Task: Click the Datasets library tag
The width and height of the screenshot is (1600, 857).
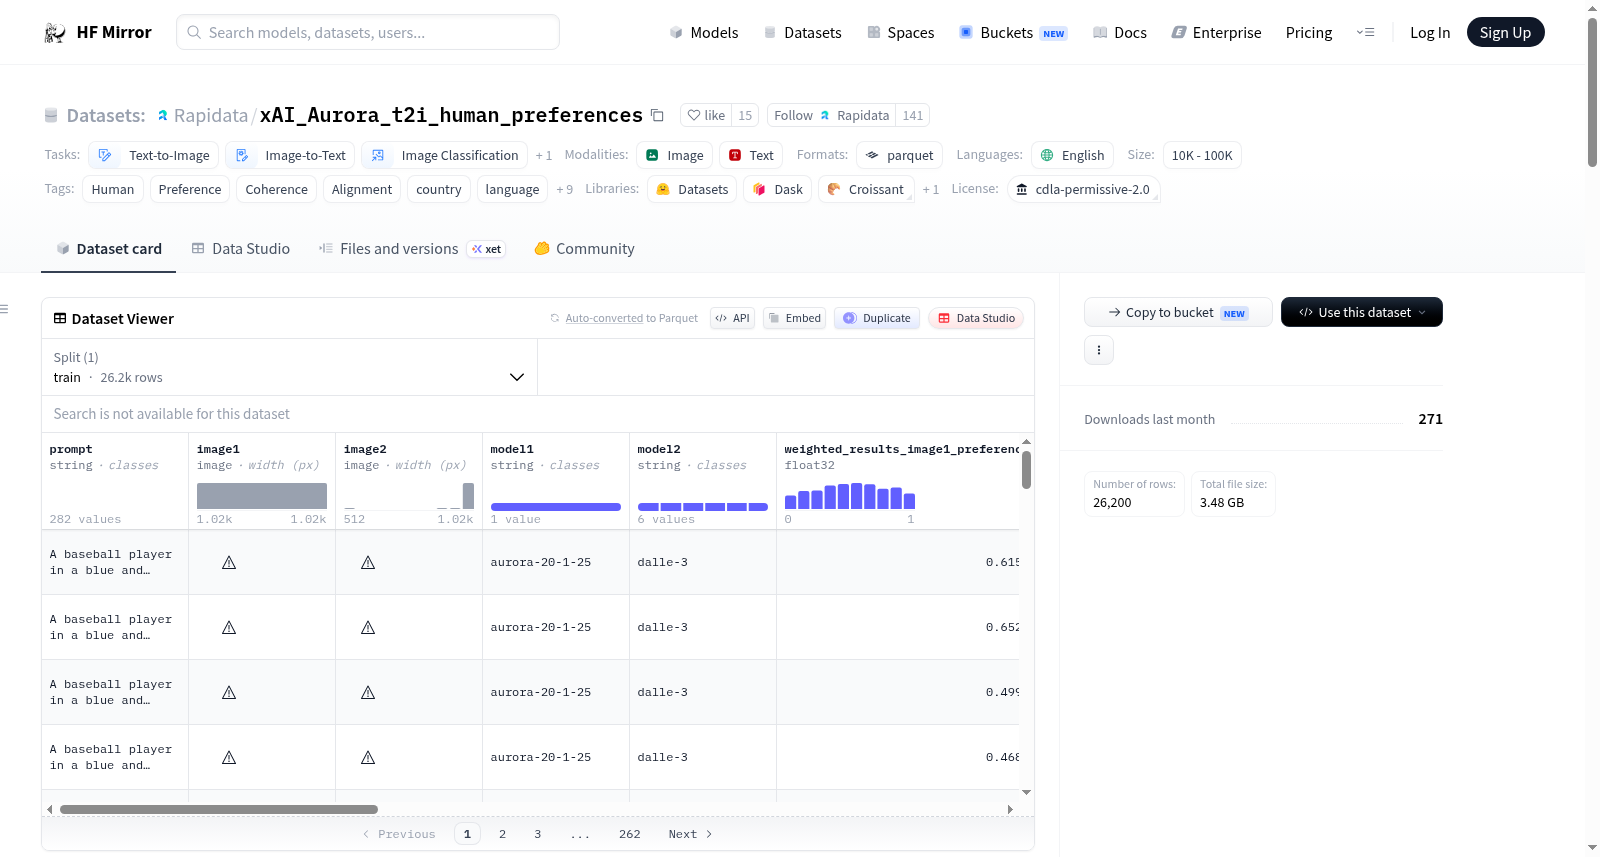Action: pos(692,189)
